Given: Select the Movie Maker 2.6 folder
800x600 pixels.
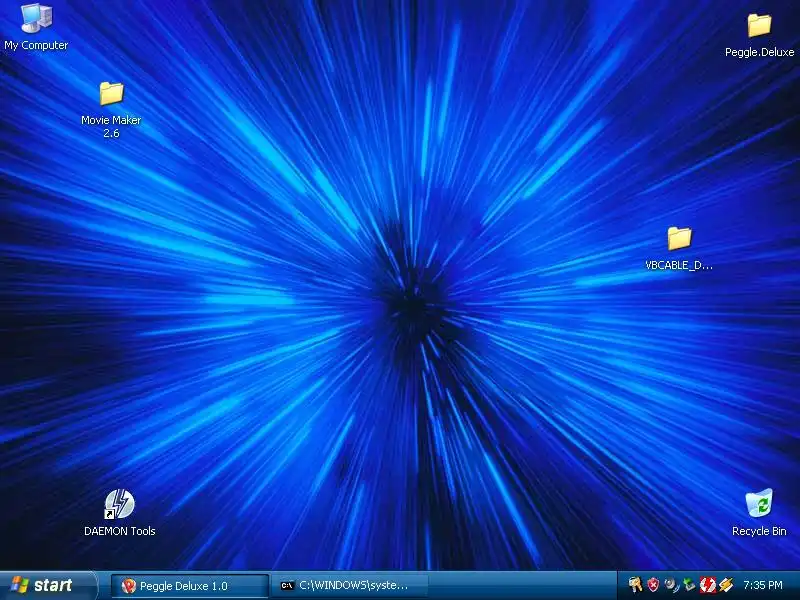Looking at the screenshot, I should click(111, 93).
